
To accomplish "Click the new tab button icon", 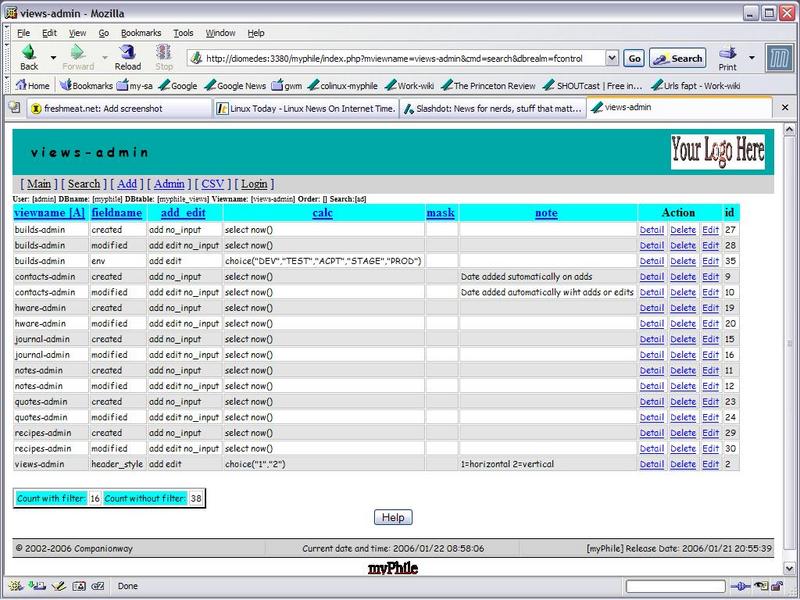I will (15, 108).
